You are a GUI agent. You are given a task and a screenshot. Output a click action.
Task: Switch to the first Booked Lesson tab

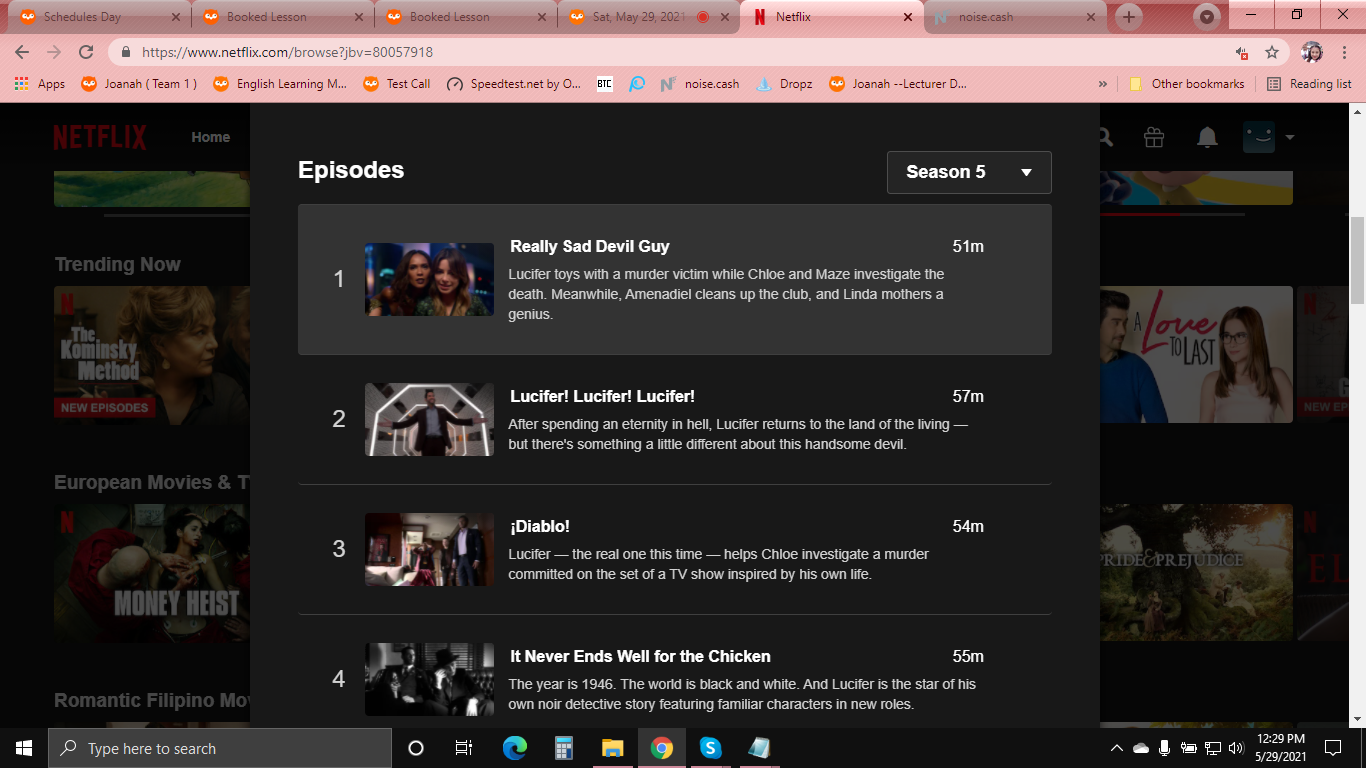coord(280,17)
